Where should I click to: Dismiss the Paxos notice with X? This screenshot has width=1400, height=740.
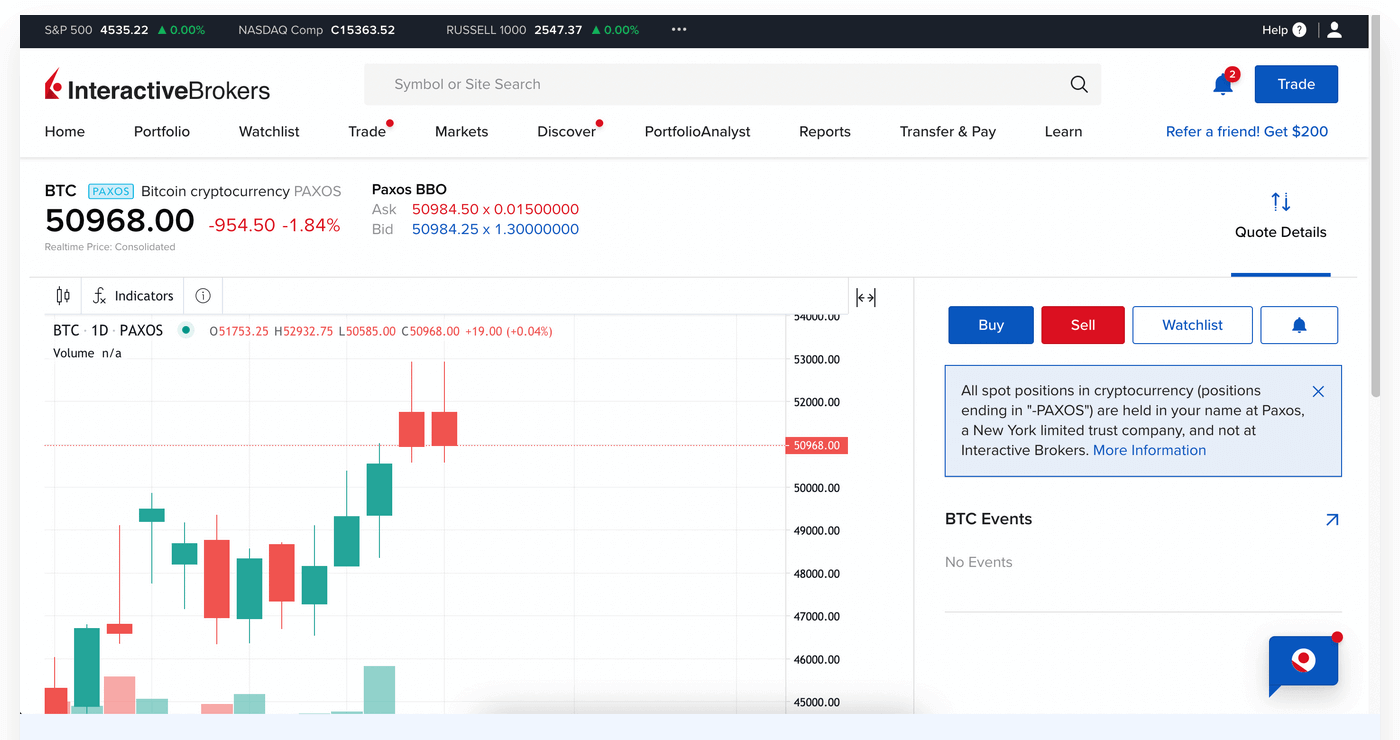pos(1318,392)
